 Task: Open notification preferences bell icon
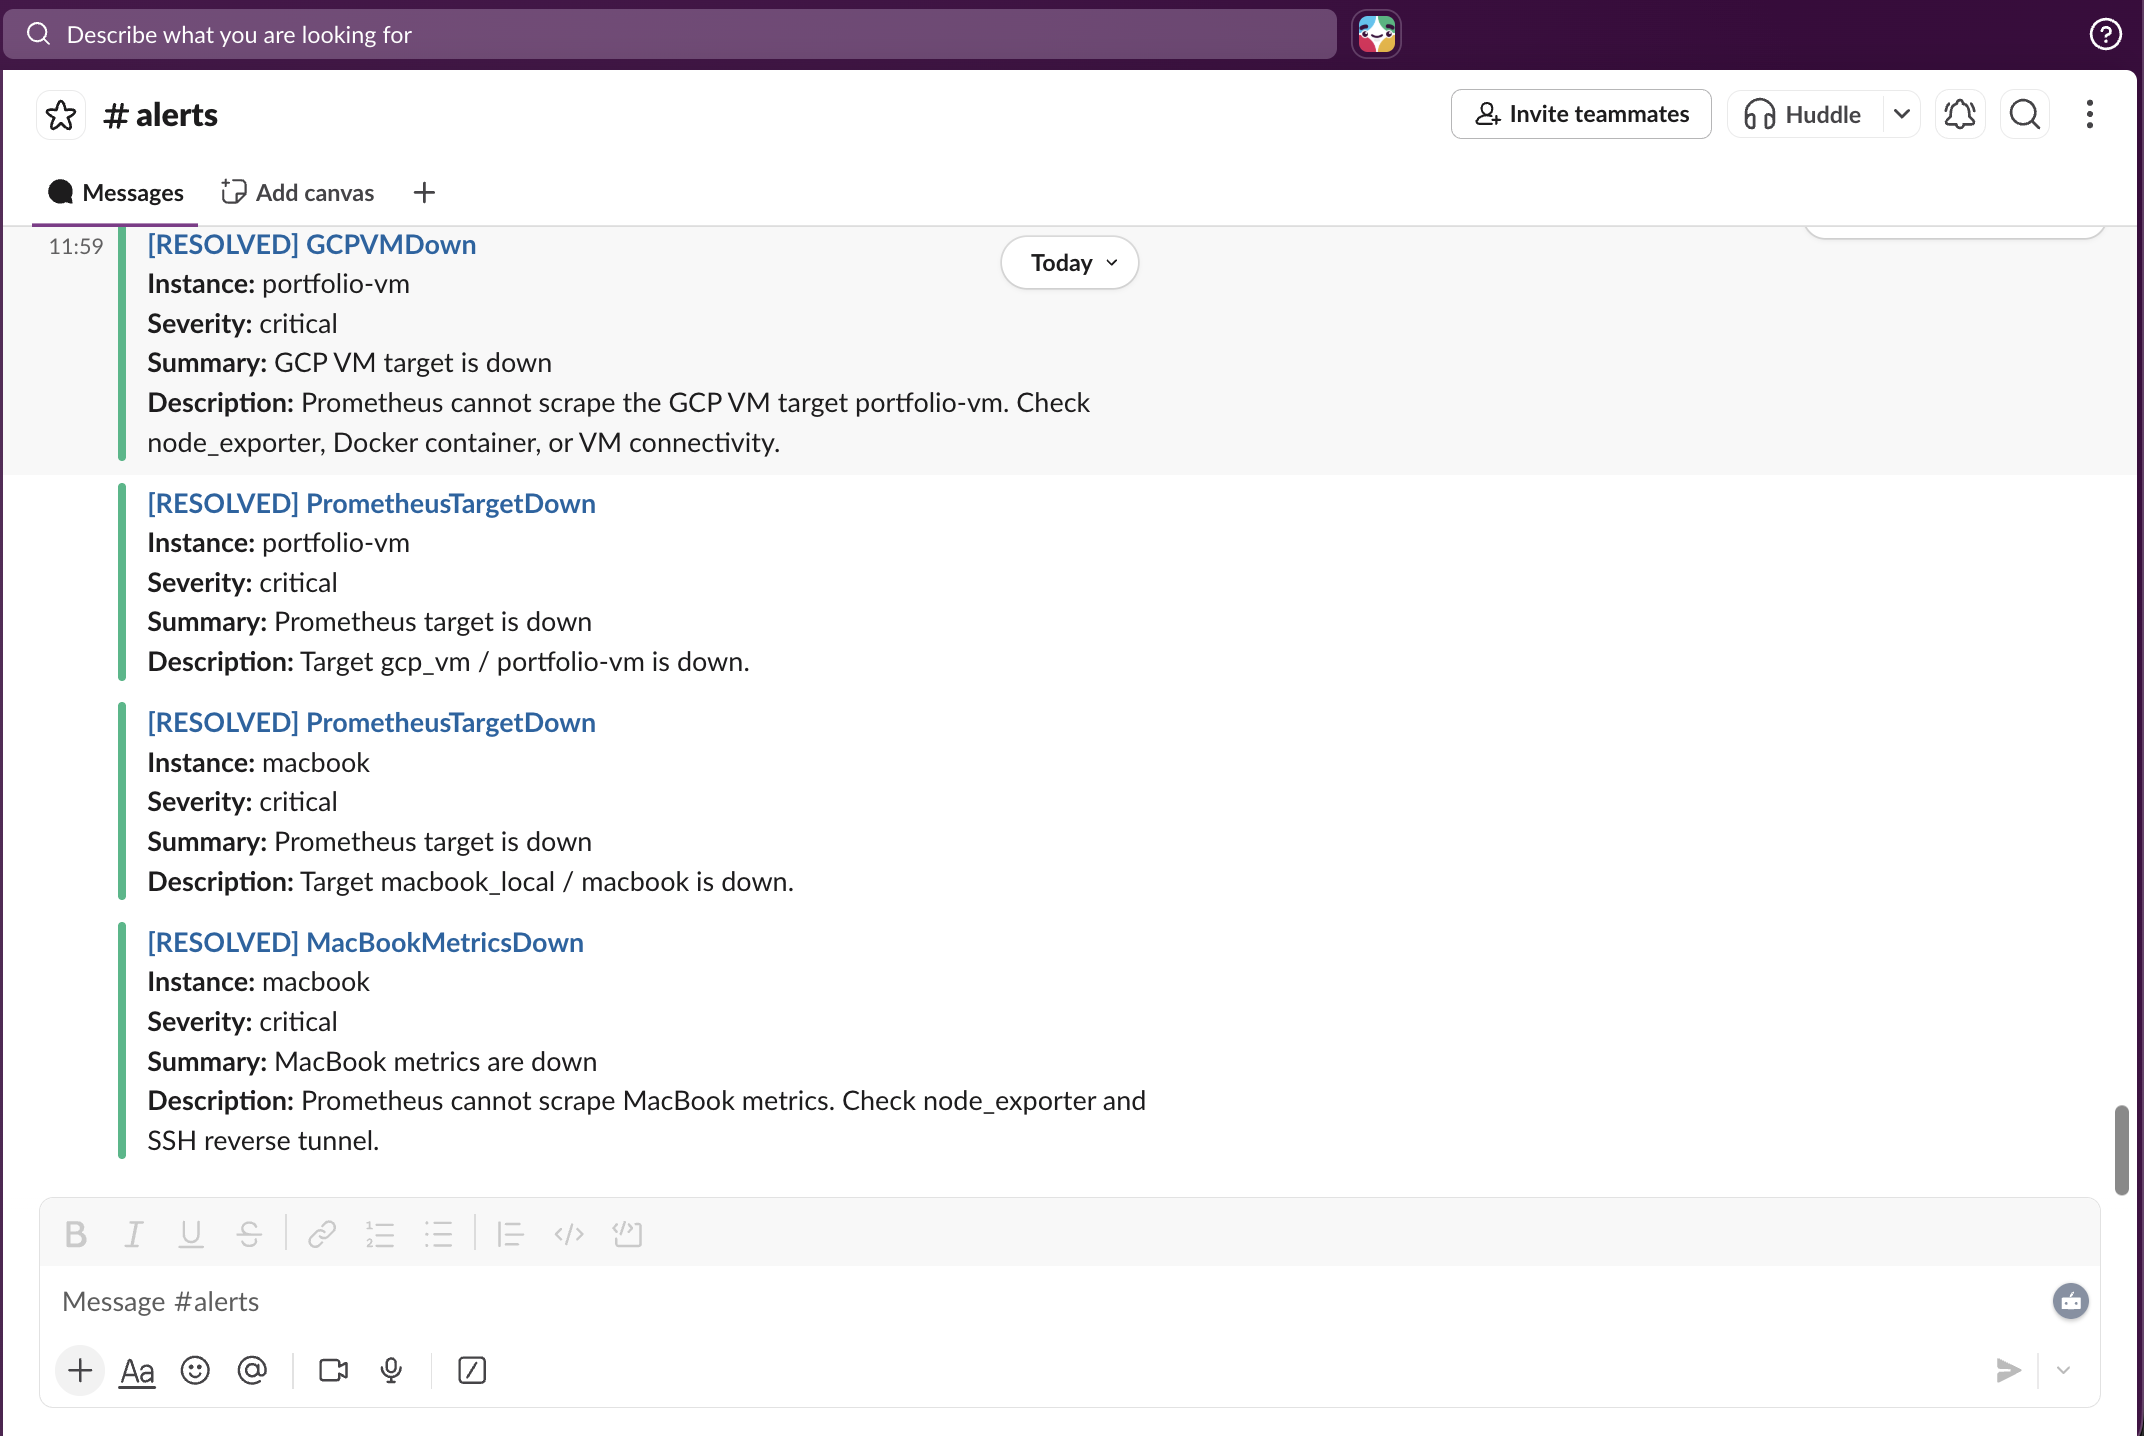point(1960,114)
